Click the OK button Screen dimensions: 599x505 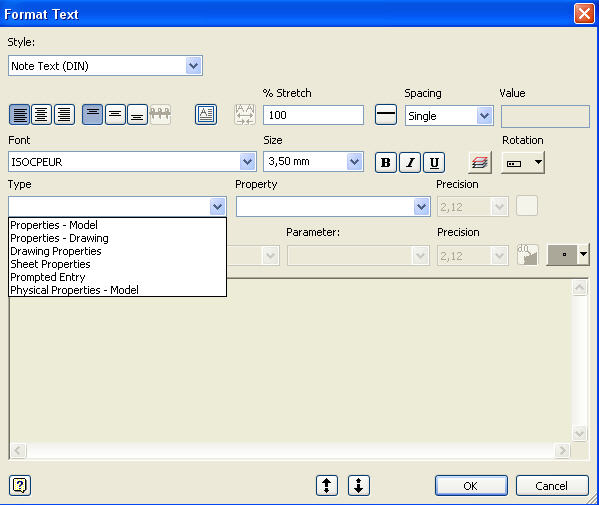click(471, 486)
